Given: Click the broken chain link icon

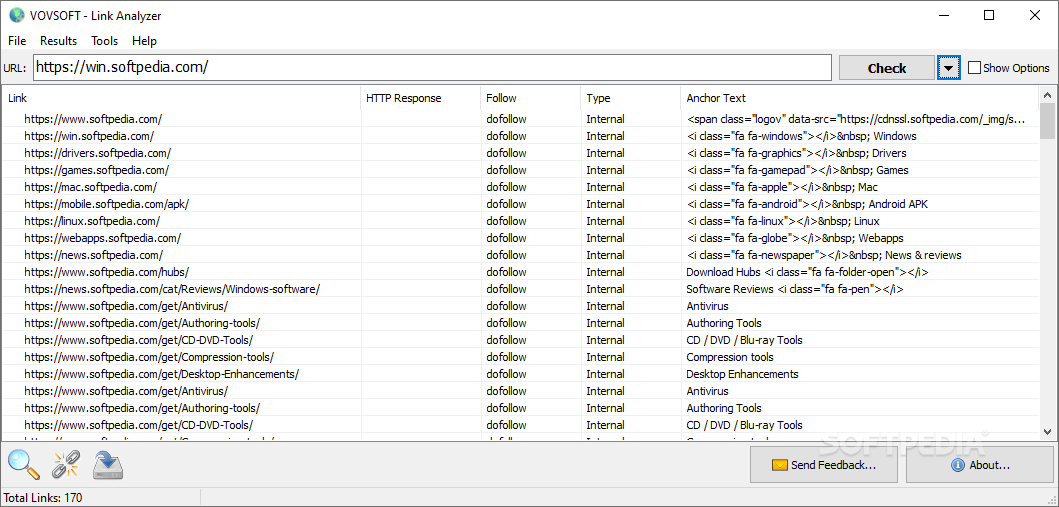Looking at the screenshot, I should (x=66, y=464).
